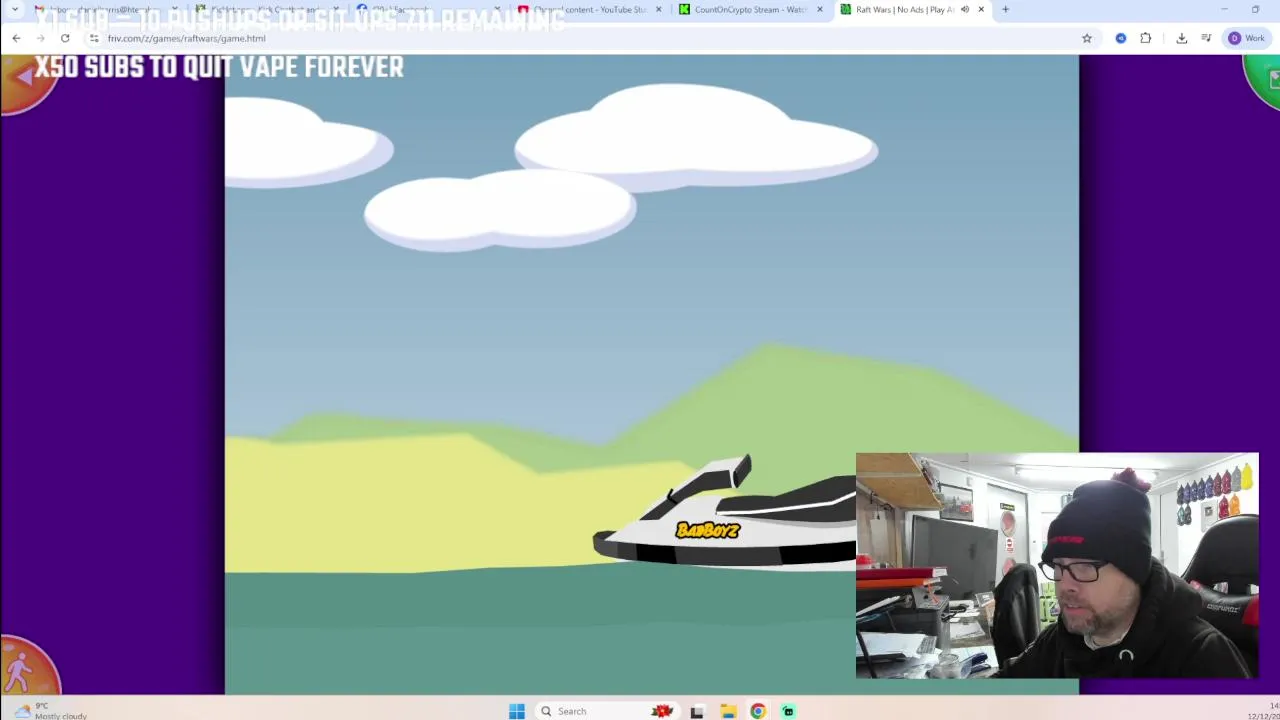Open the Chrome downloads panel
1280x720 pixels.
coord(1181,38)
